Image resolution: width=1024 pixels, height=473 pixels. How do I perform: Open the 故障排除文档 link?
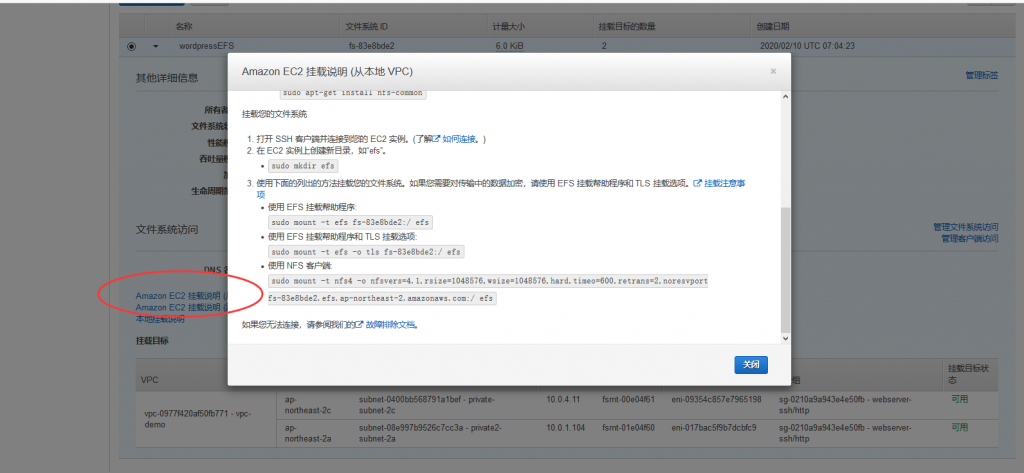[x=390, y=323]
